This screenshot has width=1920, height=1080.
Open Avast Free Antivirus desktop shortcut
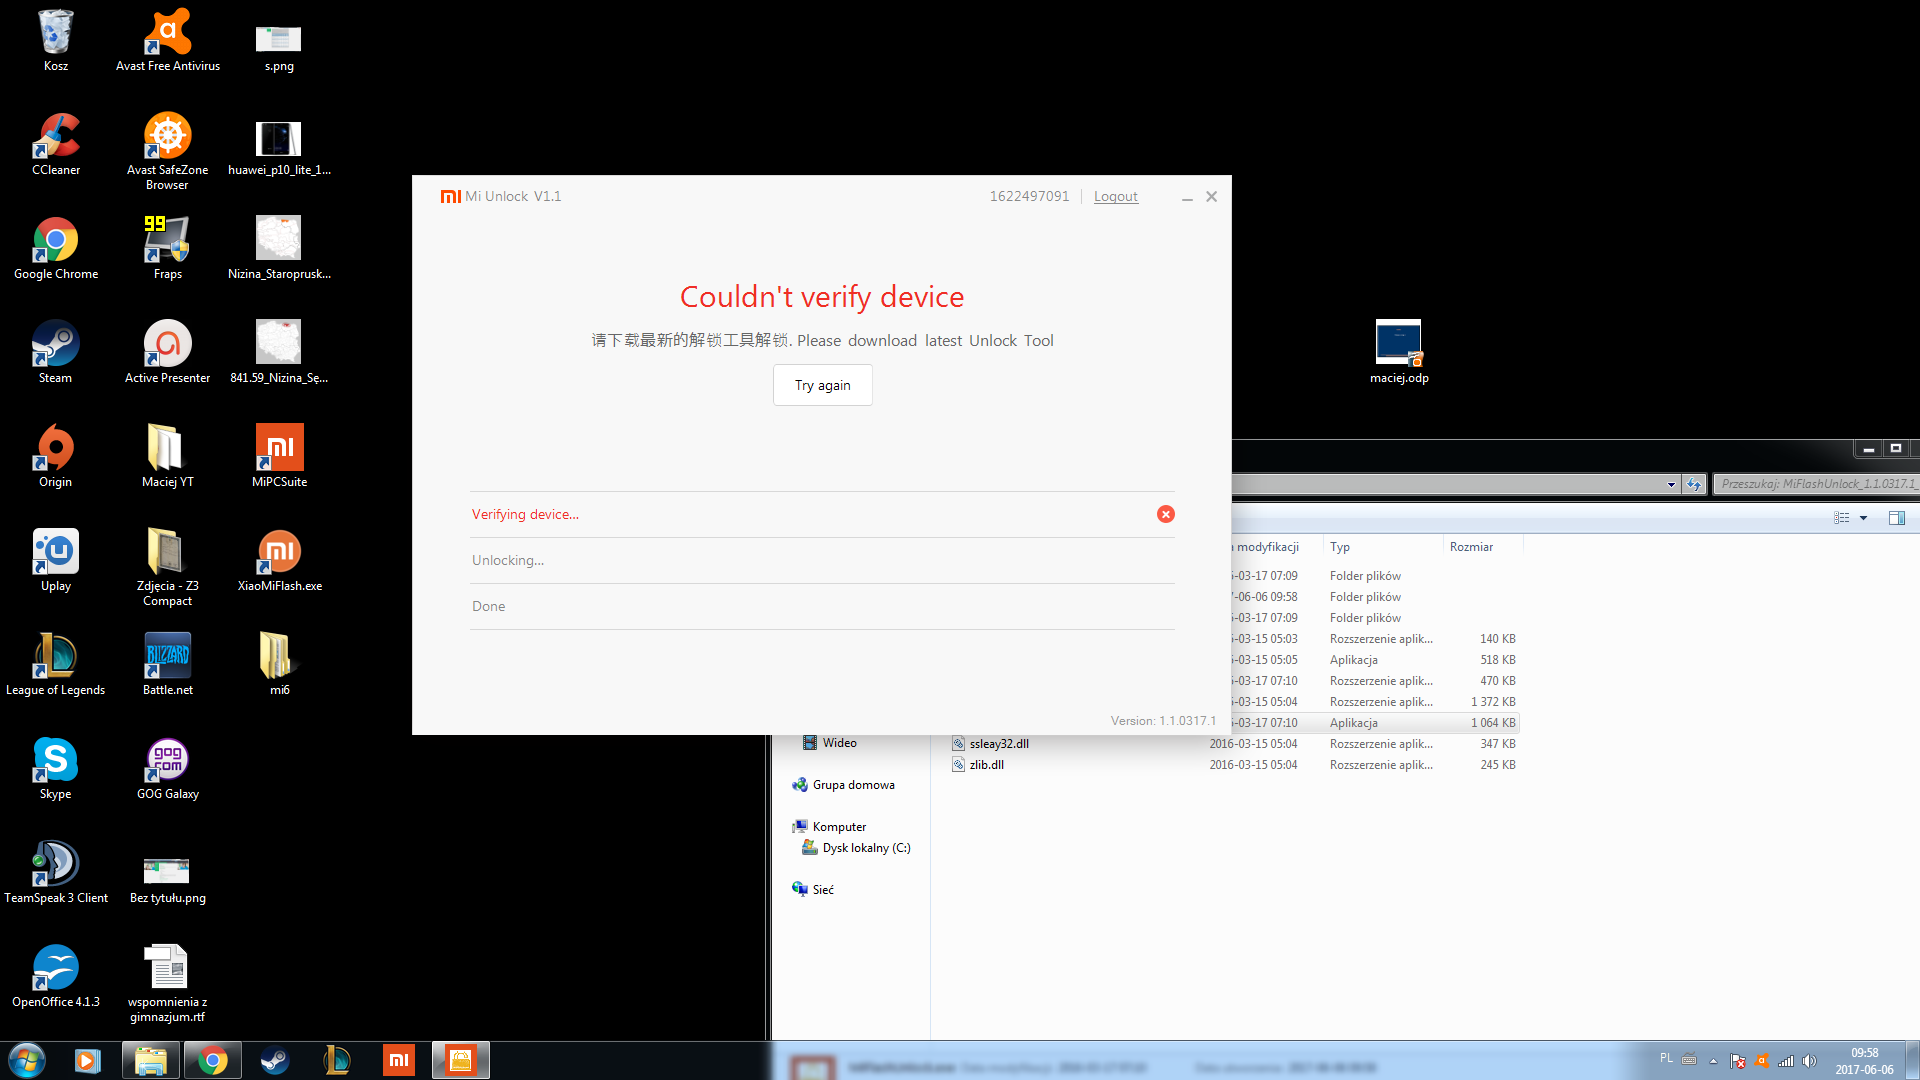coord(168,40)
